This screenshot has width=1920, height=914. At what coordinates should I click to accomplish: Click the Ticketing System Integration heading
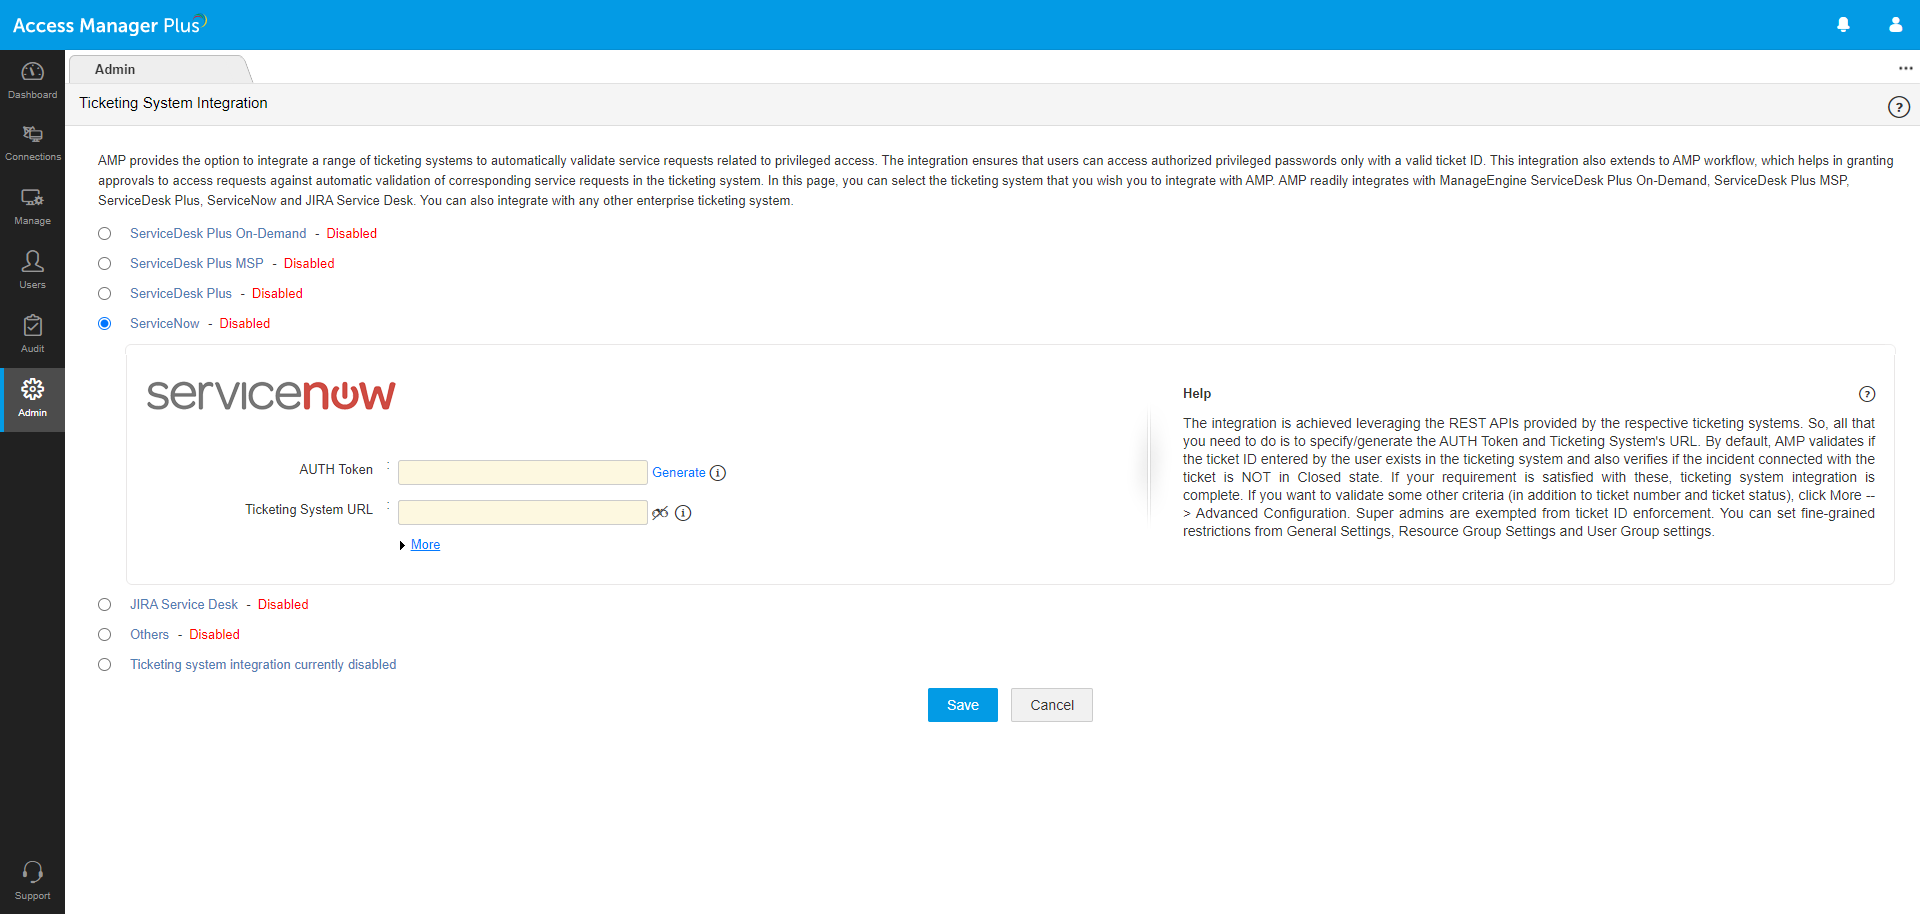click(x=173, y=103)
